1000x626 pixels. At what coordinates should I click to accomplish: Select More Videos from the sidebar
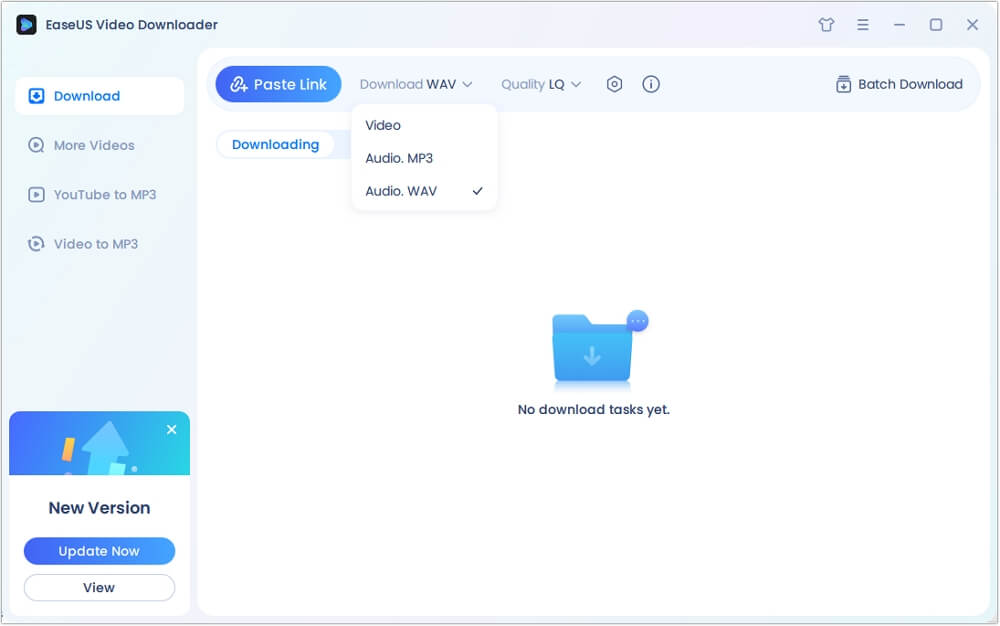(93, 145)
